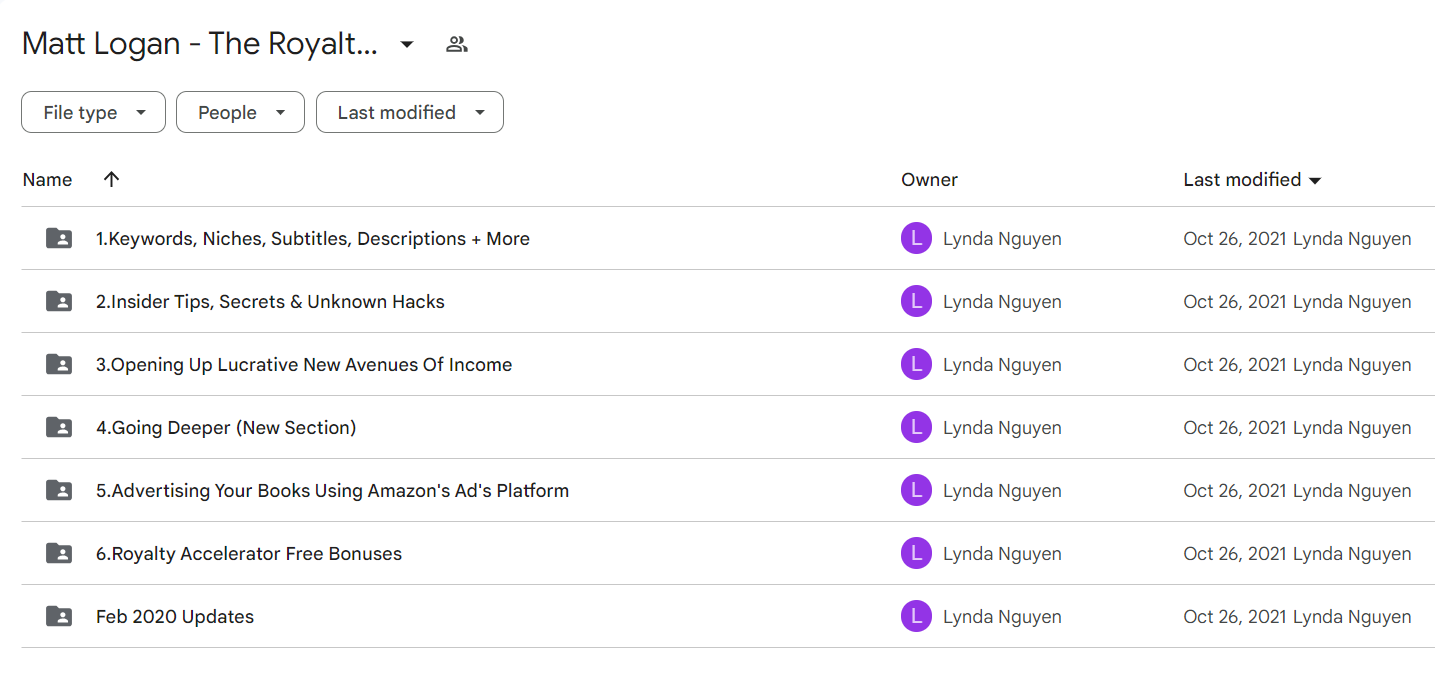This screenshot has height=678, width=1435.
Task: Open 6.Royalty Accelerator Free Bonuses folder
Action: tap(249, 554)
